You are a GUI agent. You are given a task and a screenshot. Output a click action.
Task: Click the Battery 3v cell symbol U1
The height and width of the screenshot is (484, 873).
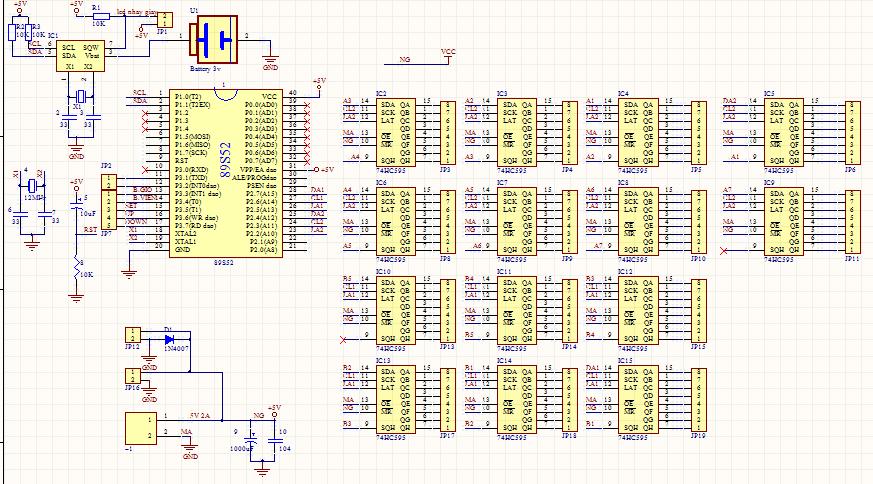214,40
